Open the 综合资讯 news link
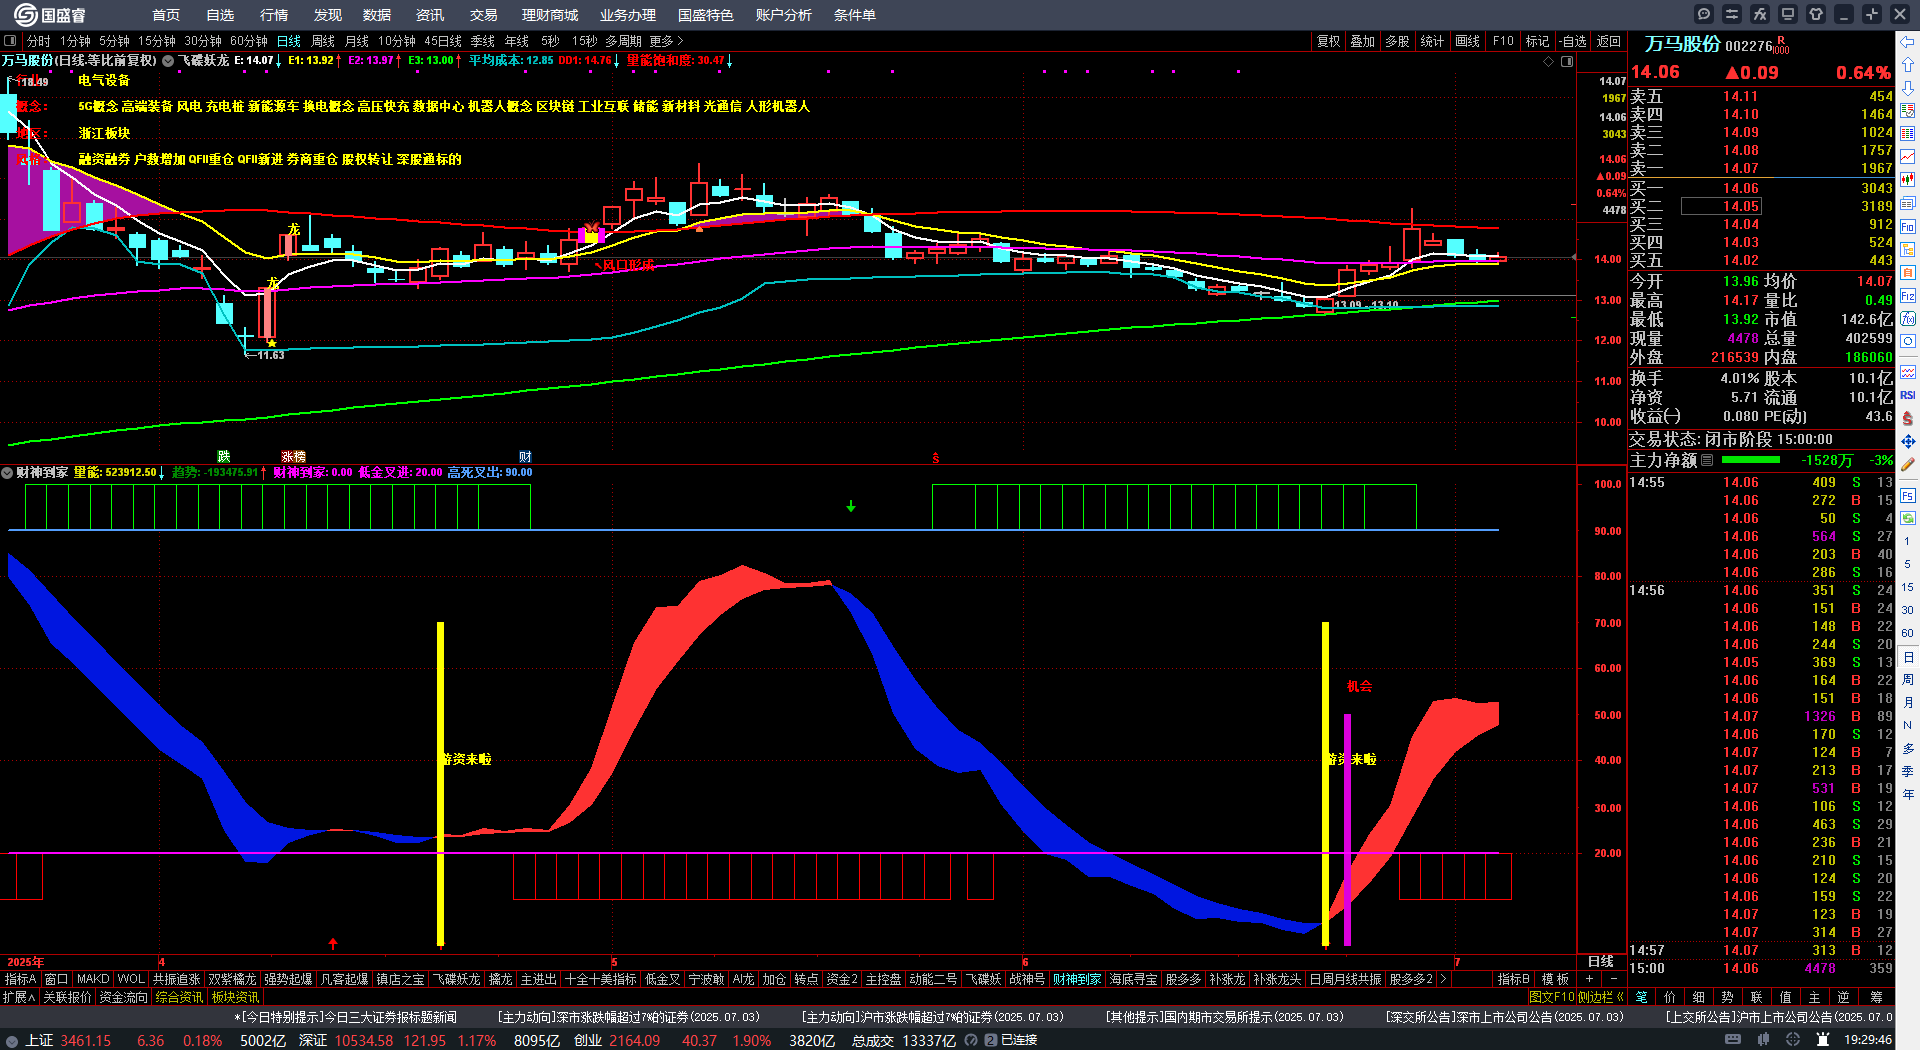 (x=179, y=997)
